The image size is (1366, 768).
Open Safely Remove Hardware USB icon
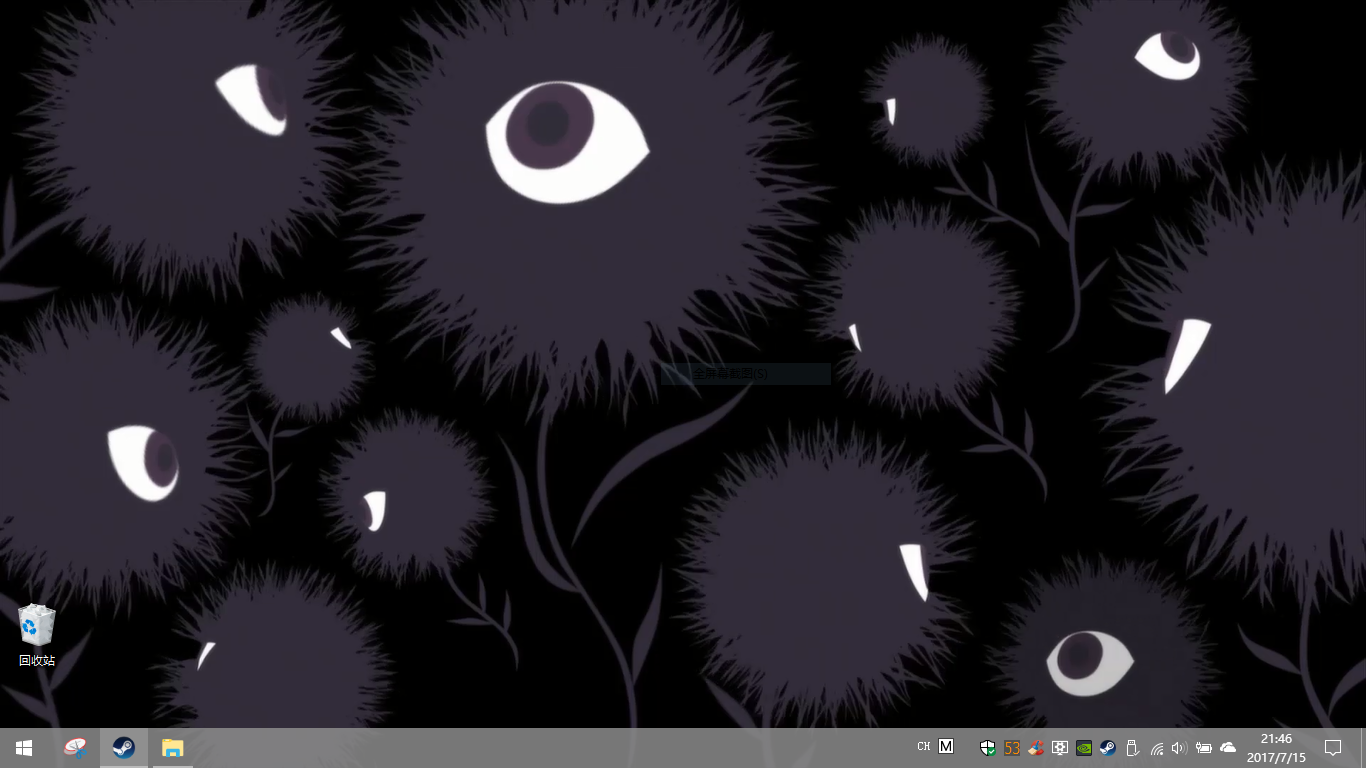coord(1132,747)
